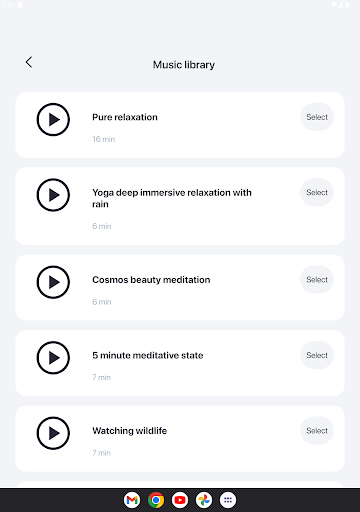360x512 pixels.
Task: Open Google Photos from the taskbar
Action: (x=204, y=500)
